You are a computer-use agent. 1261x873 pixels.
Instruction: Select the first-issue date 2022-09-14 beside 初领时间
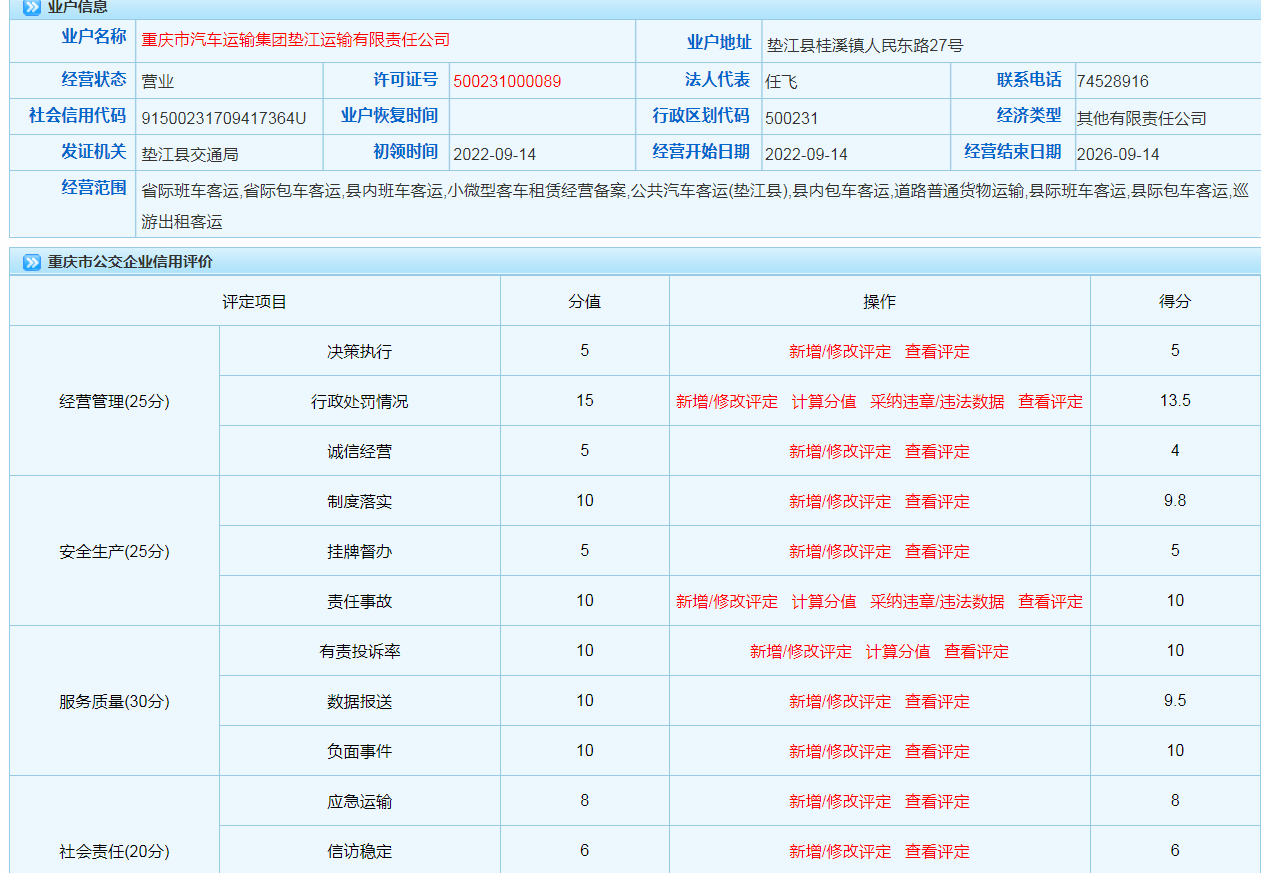pyautogui.click(x=495, y=154)
